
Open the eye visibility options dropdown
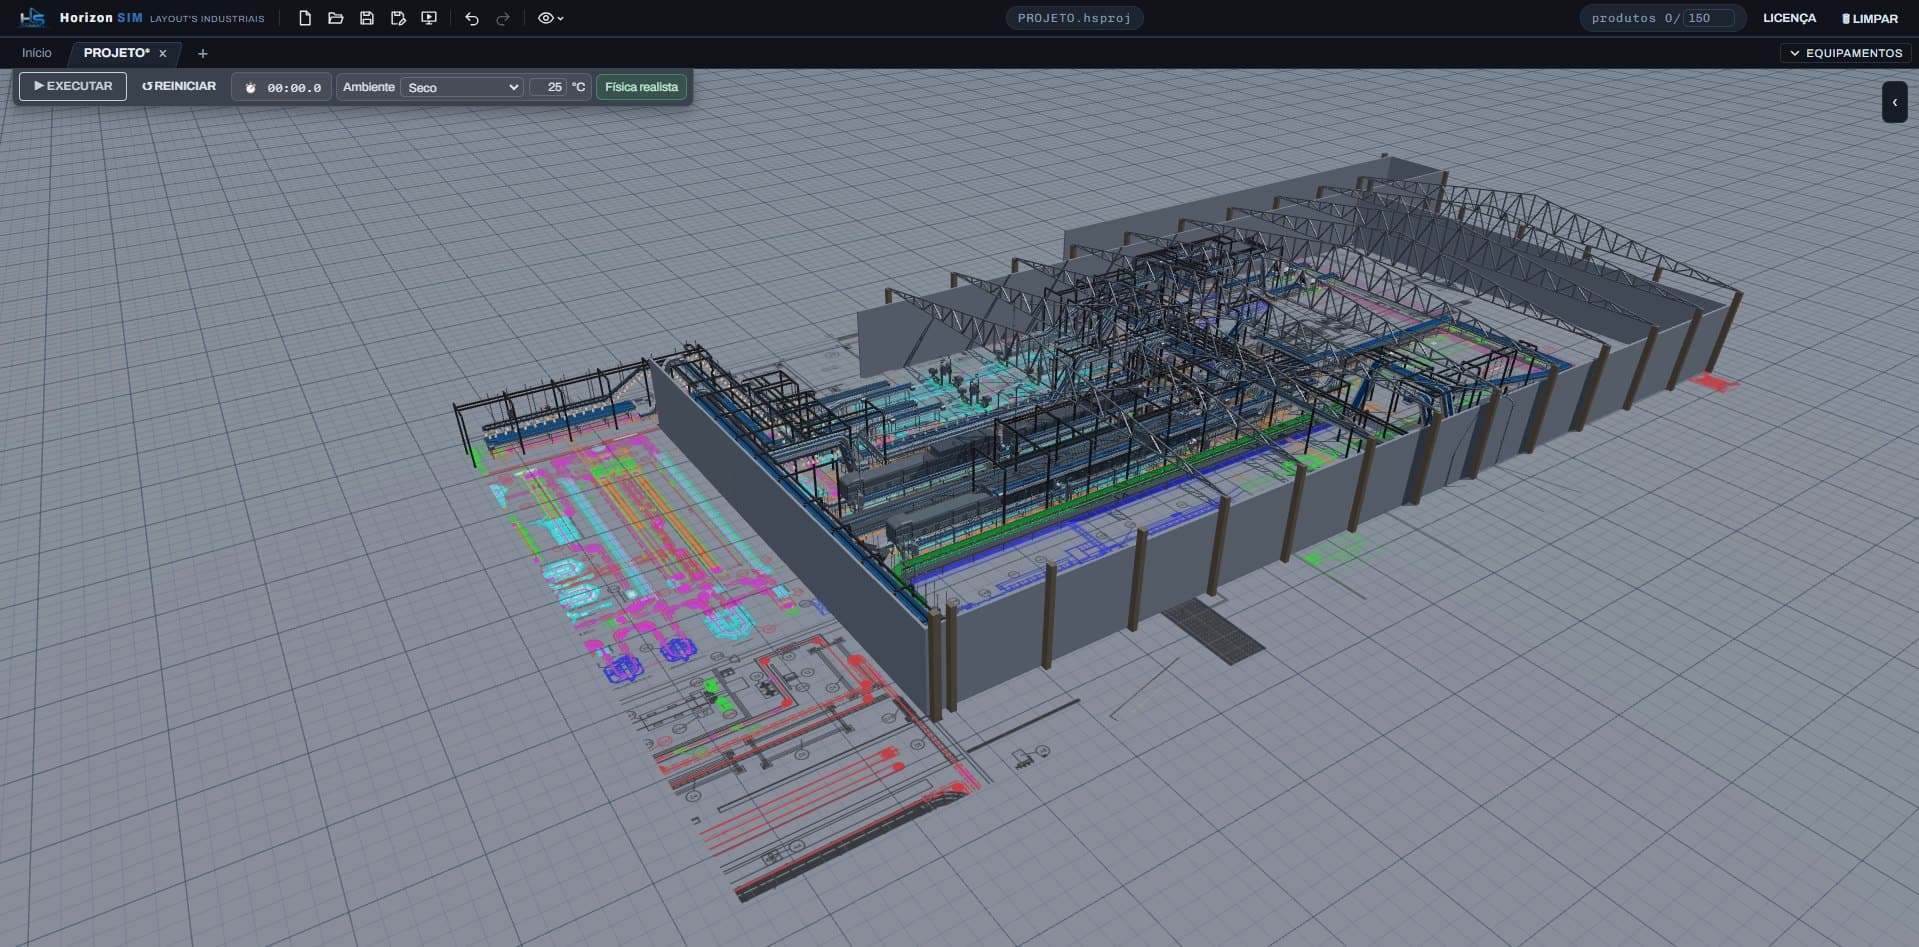point(551,18)
